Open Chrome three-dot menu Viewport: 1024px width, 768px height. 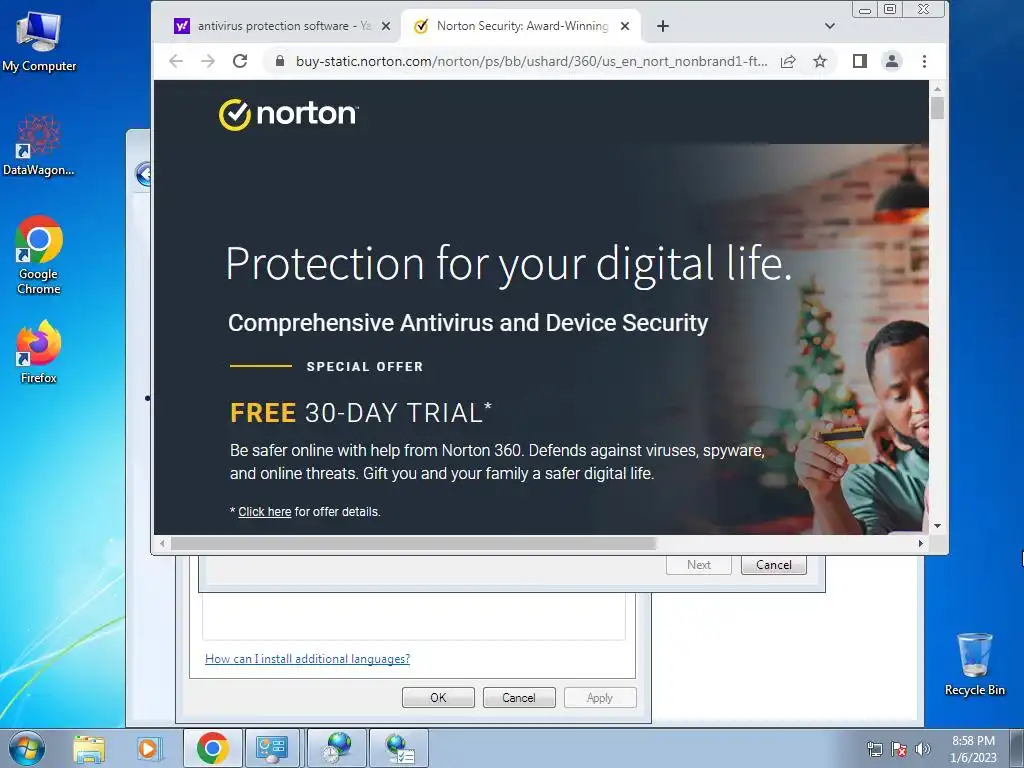(x=924, y=61)
